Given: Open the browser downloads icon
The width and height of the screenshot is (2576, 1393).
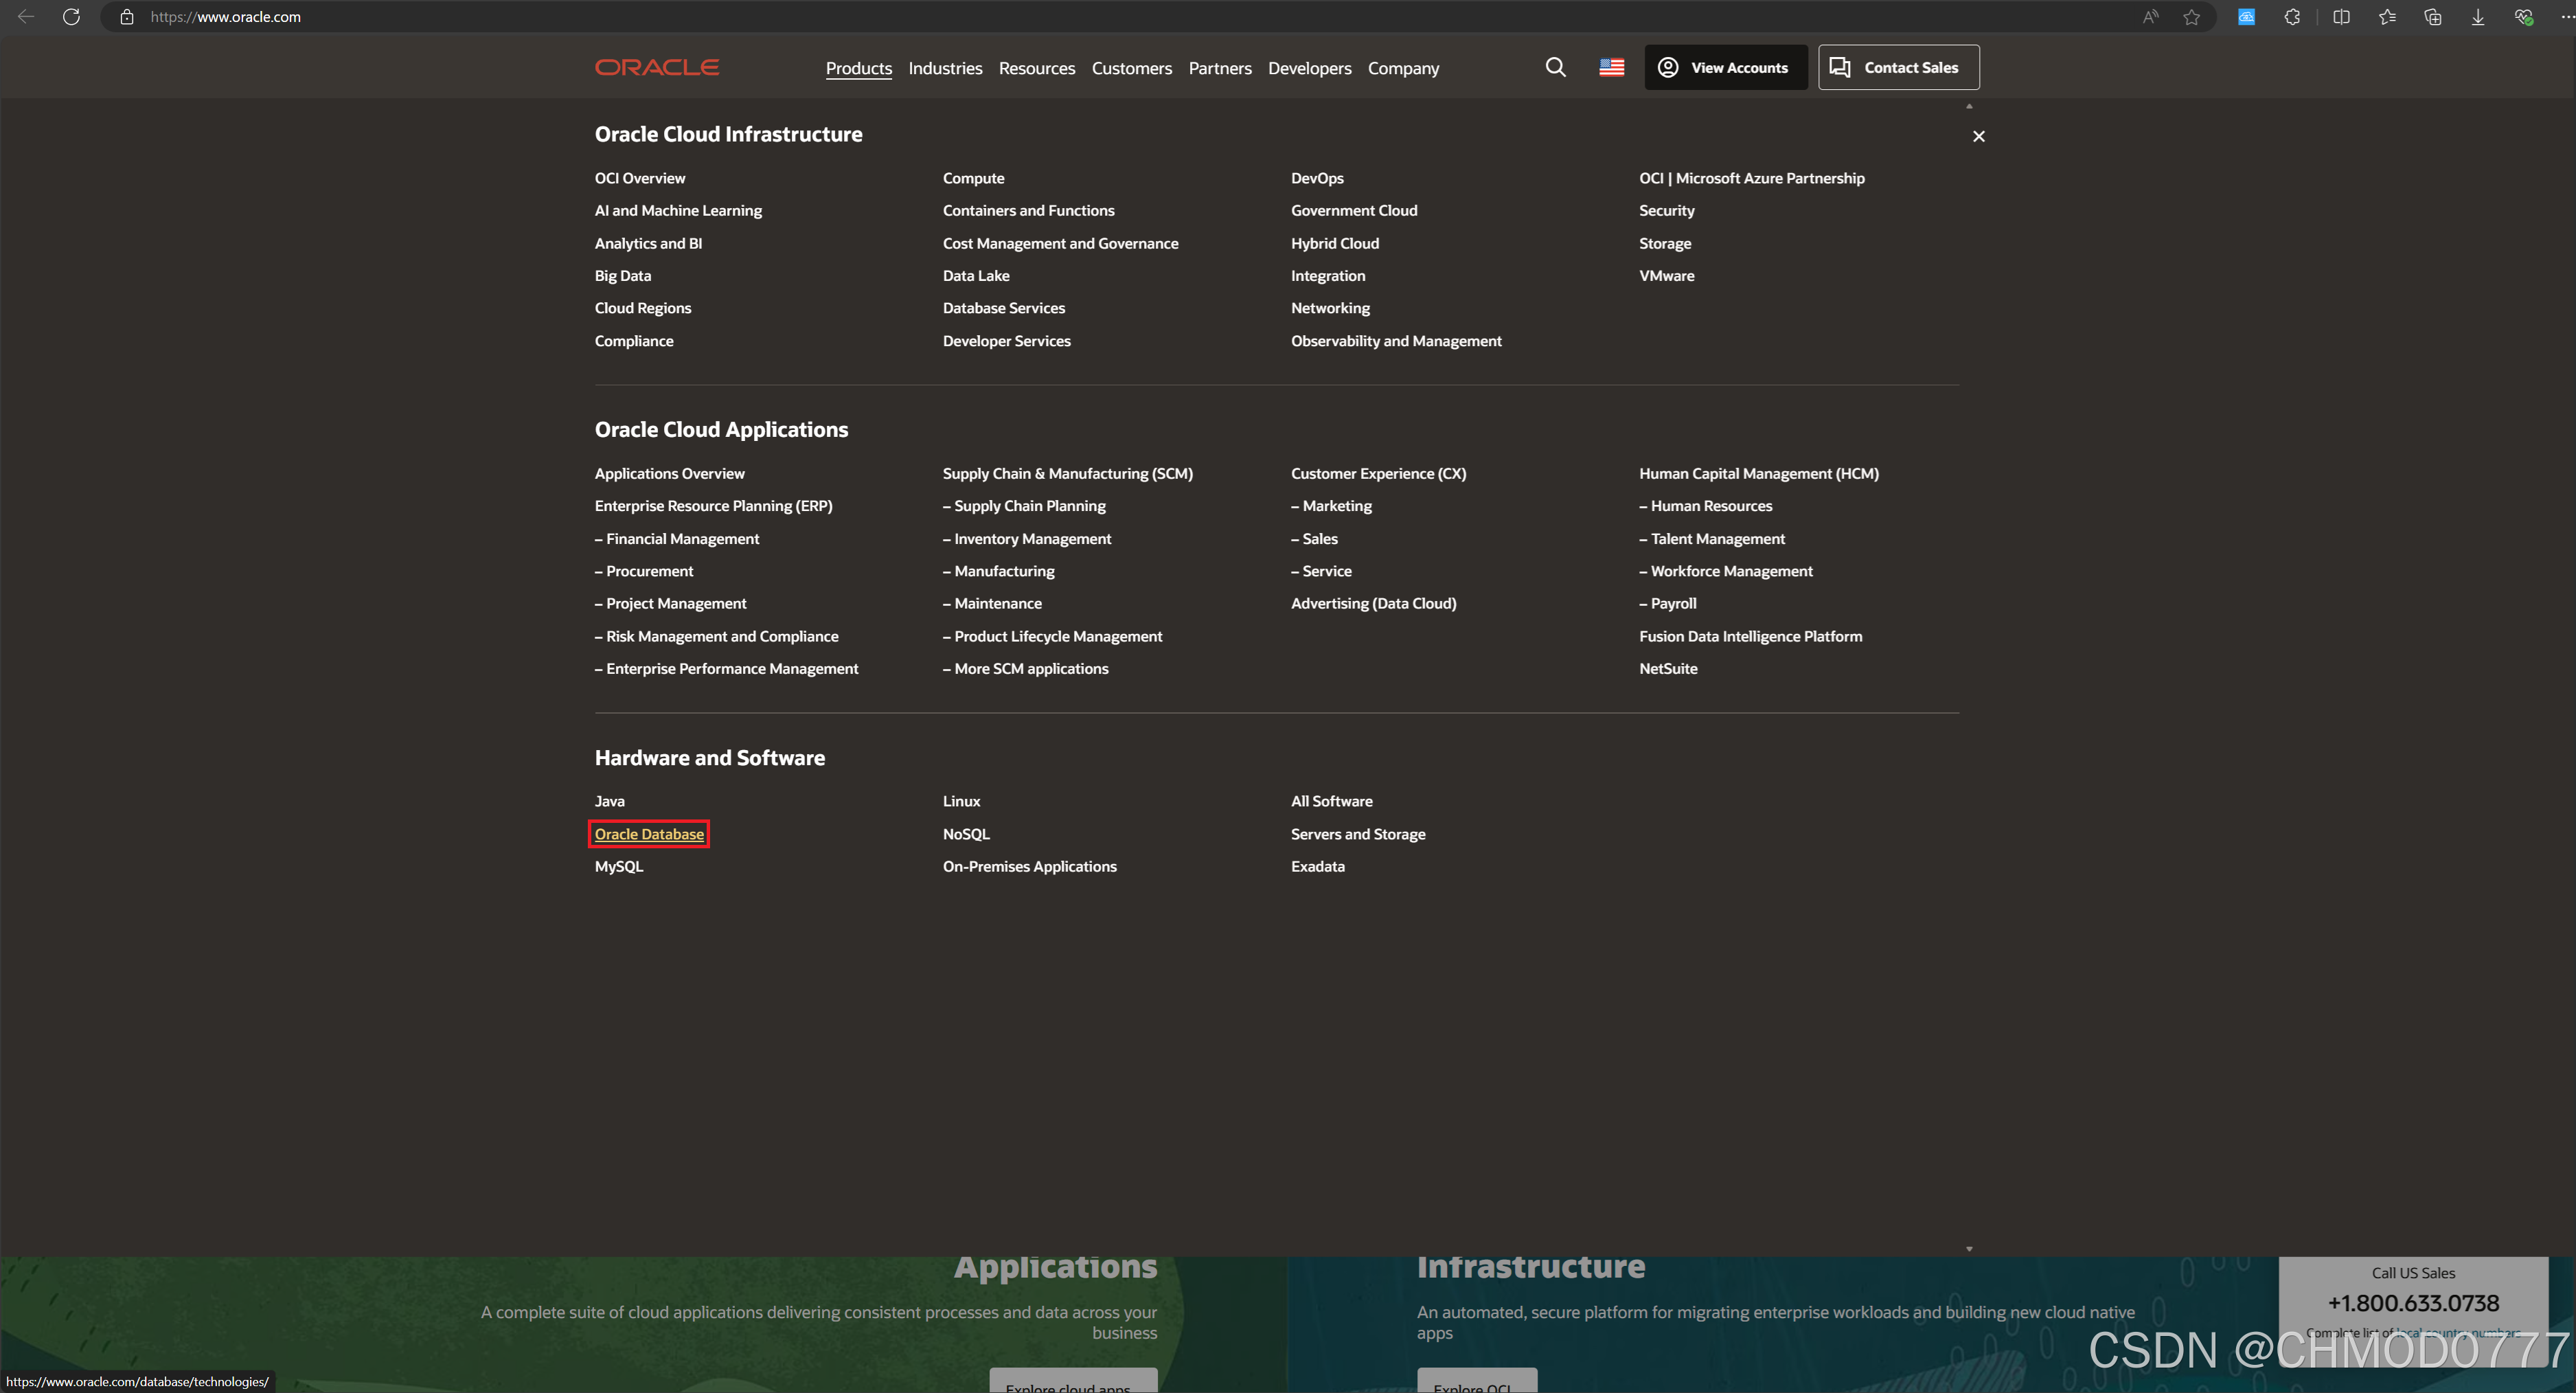Looking at the screenshot, I should [2477, 17].
